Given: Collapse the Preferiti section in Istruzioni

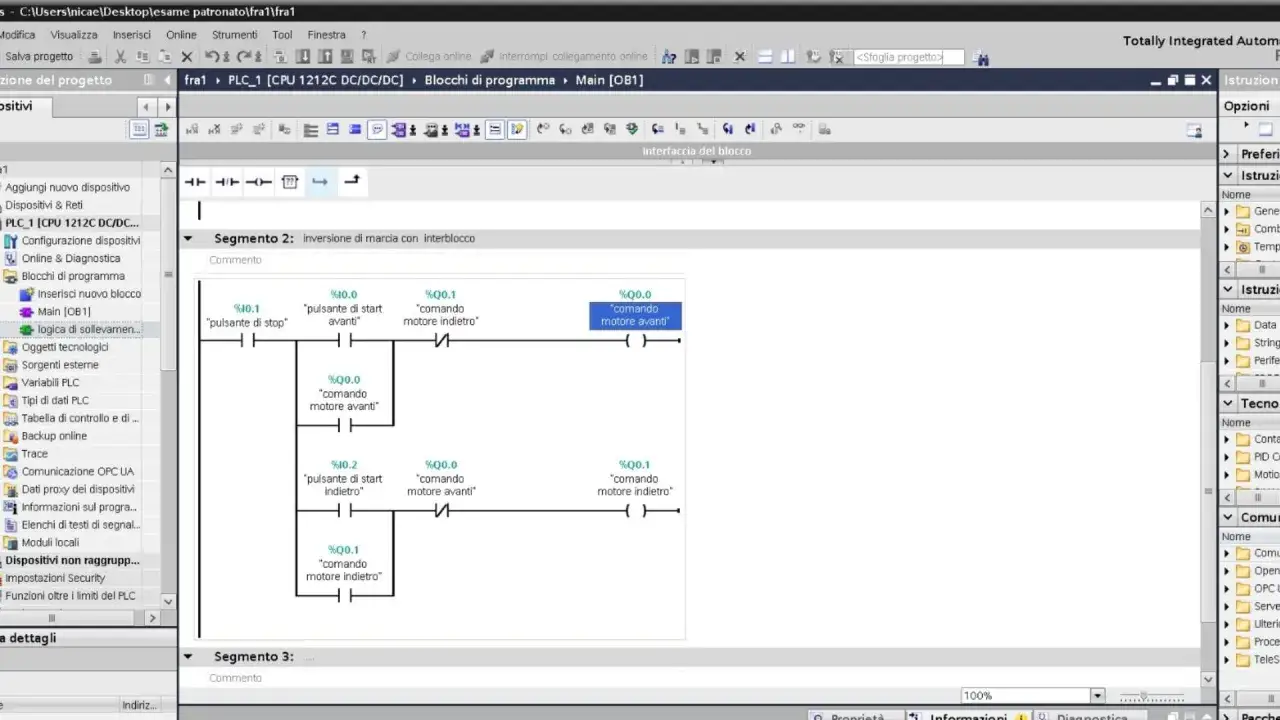Looking at the screenshot, I should 1227,154.
